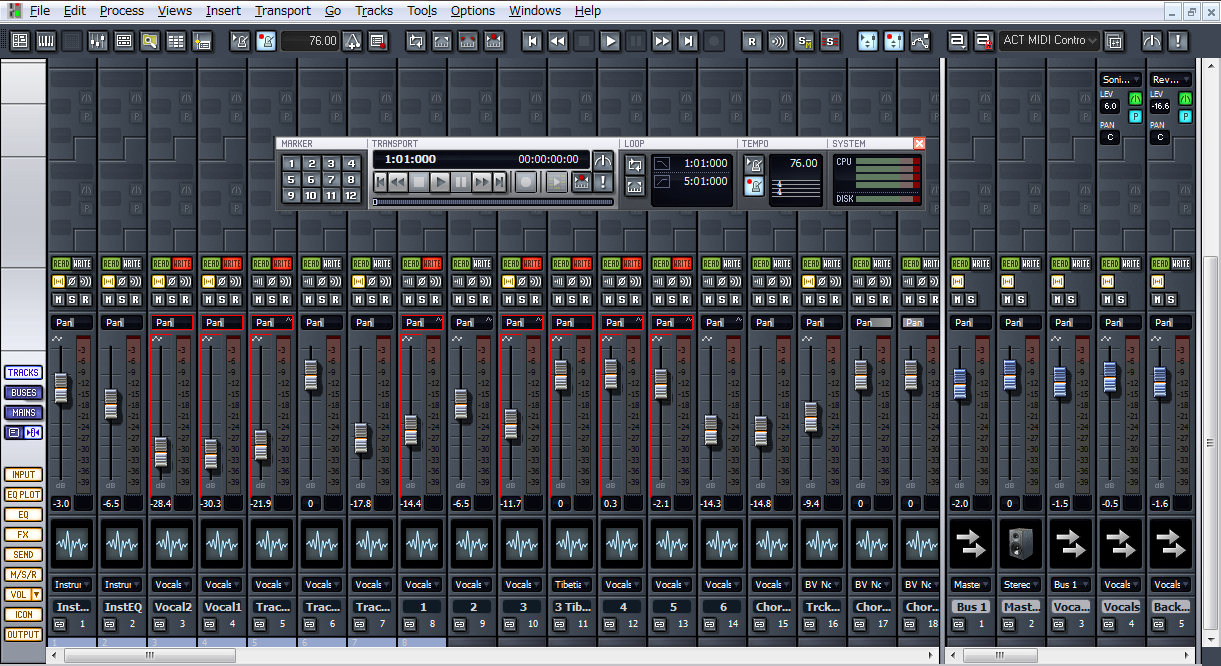Open the Piano Roll view from toolbar
Screen dimensions: 1221x666
tap(46, 41)
